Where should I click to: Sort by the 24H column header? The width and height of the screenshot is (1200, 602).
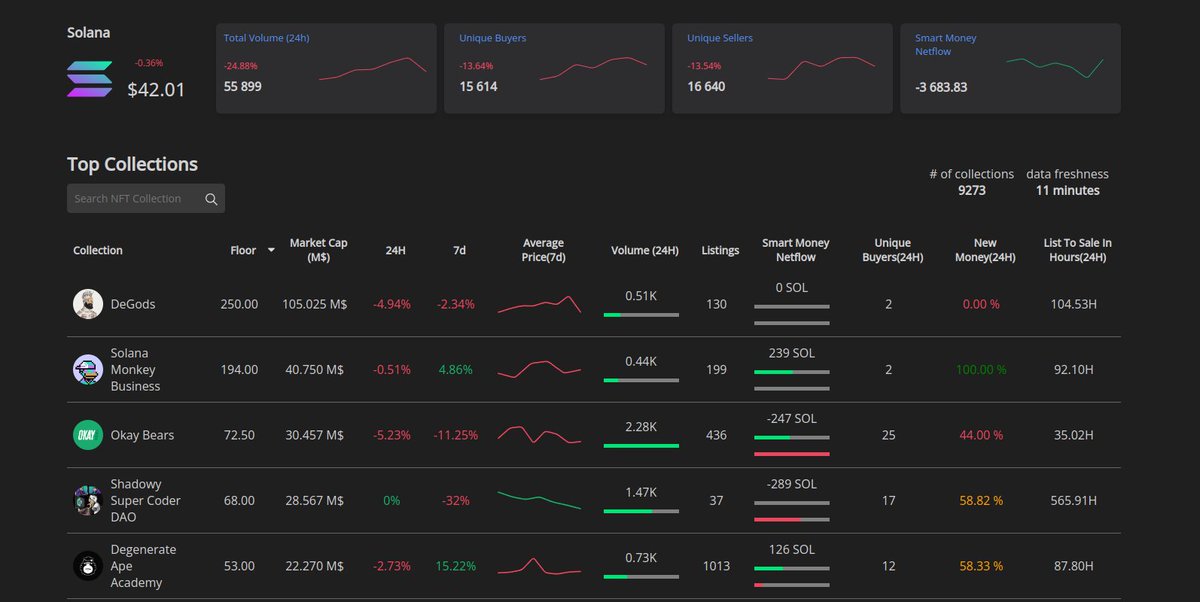pos(395,251)
